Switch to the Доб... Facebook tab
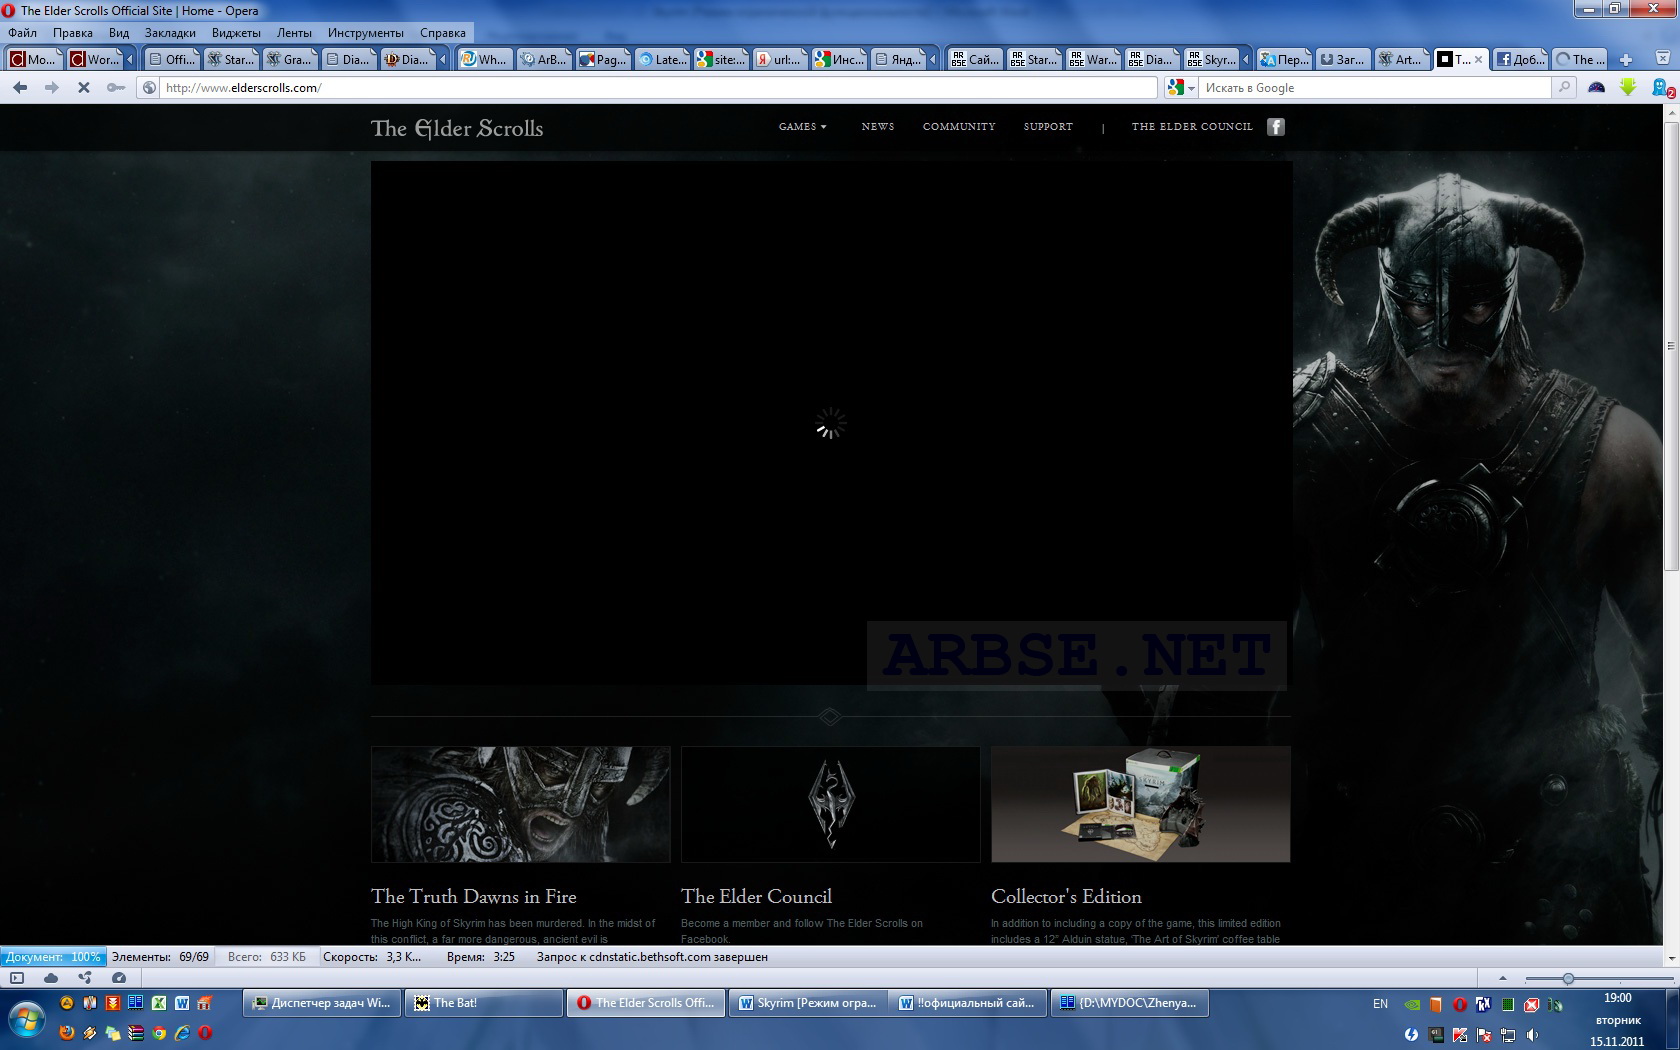 (x=1520, y=60)
